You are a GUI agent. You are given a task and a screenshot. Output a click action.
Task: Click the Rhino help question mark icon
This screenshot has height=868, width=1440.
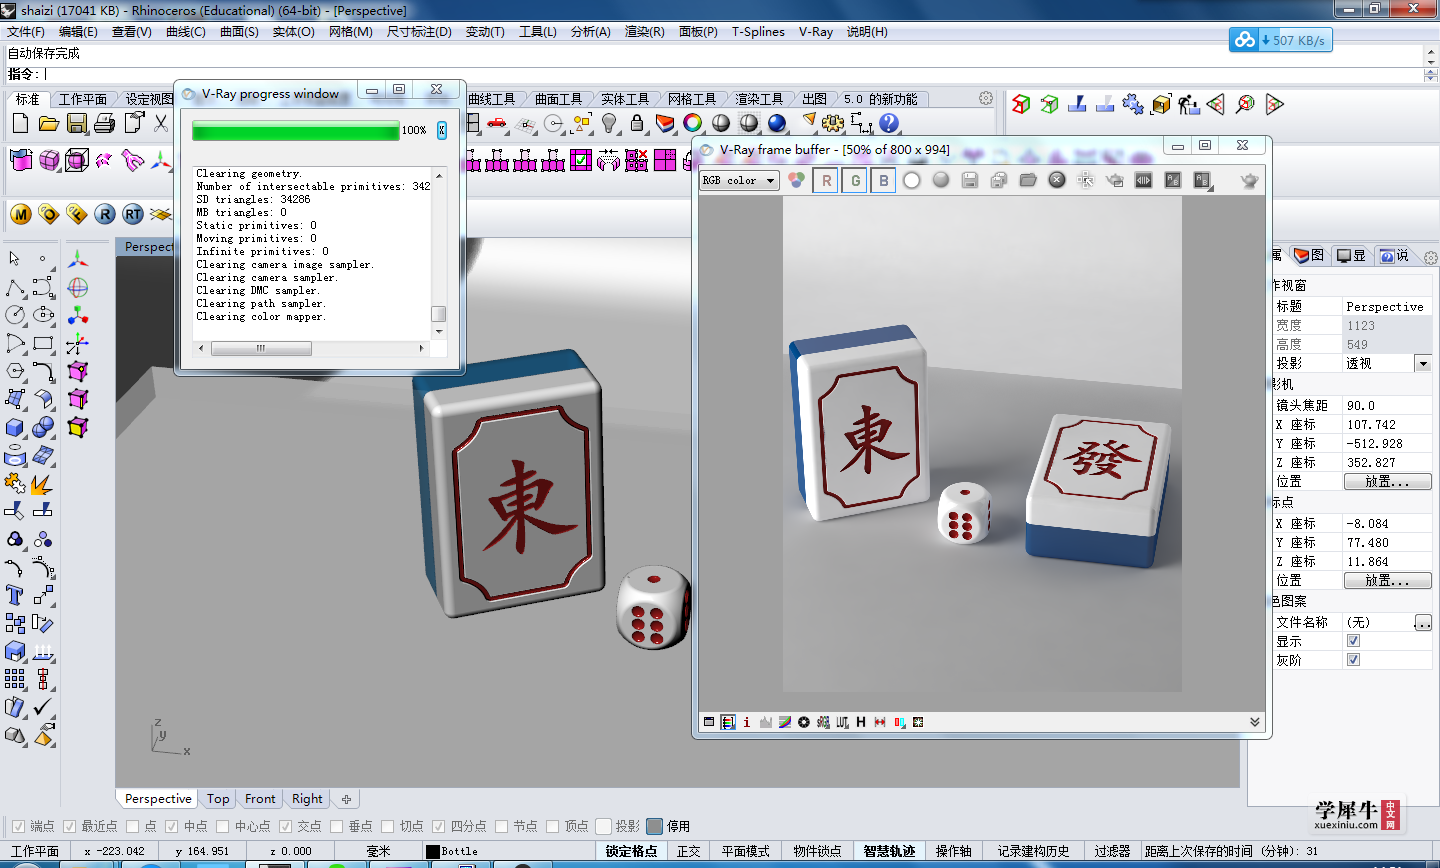tap(889, 123)
